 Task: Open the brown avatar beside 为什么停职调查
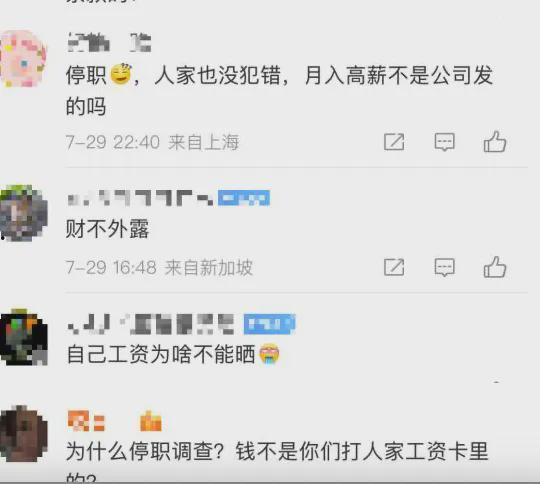pos(23,434)
